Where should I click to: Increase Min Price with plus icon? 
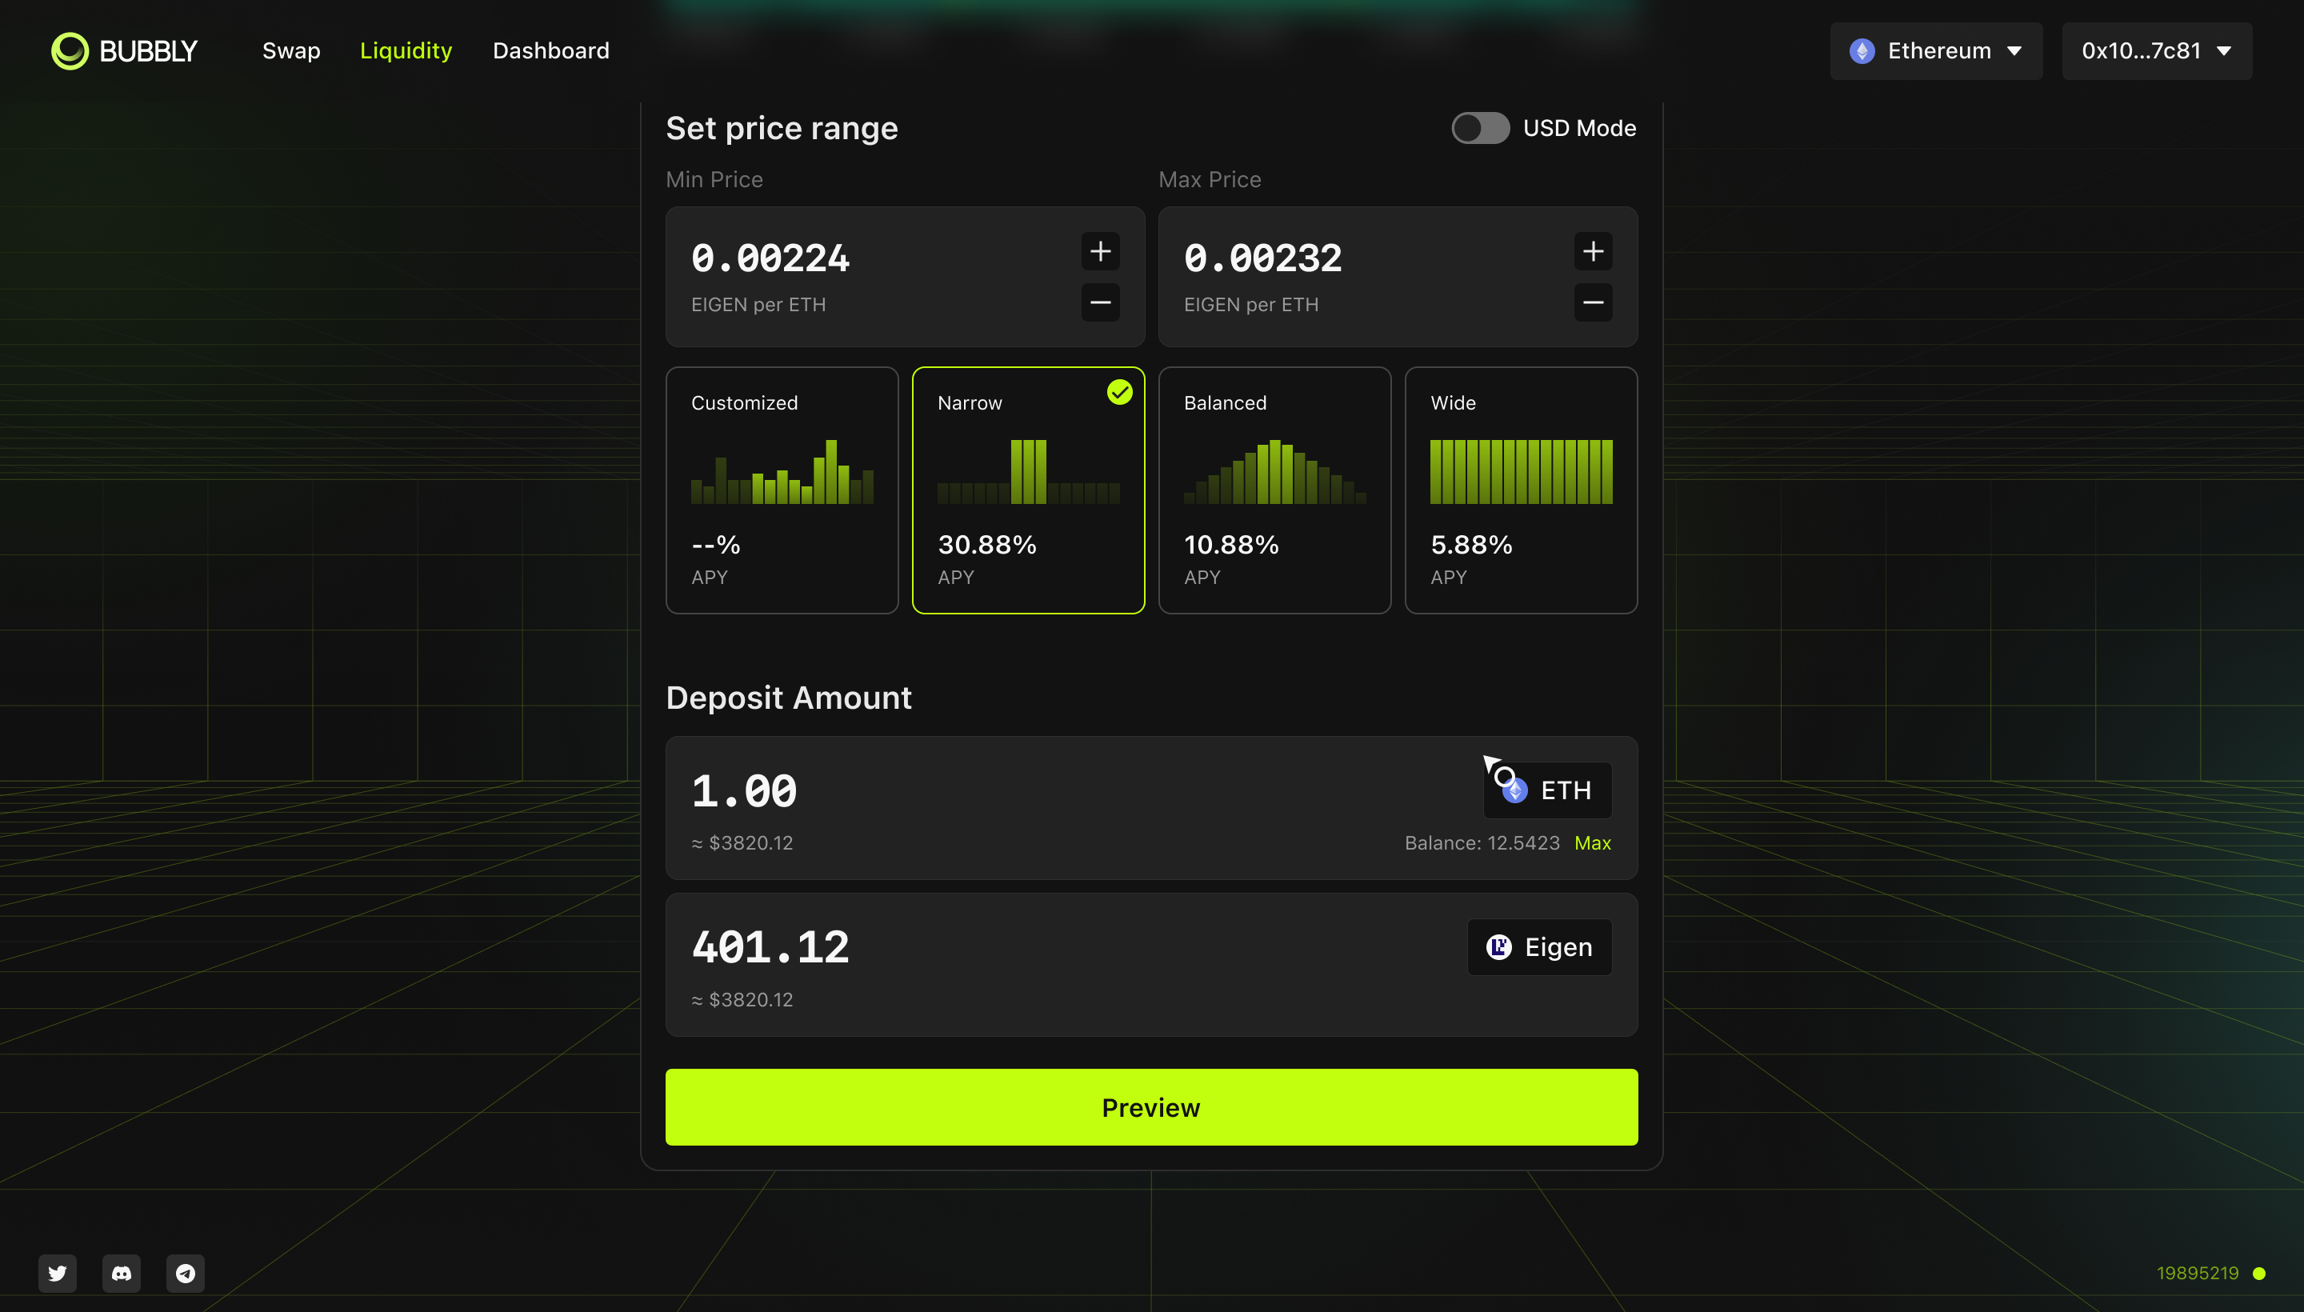pos(1100,251)
